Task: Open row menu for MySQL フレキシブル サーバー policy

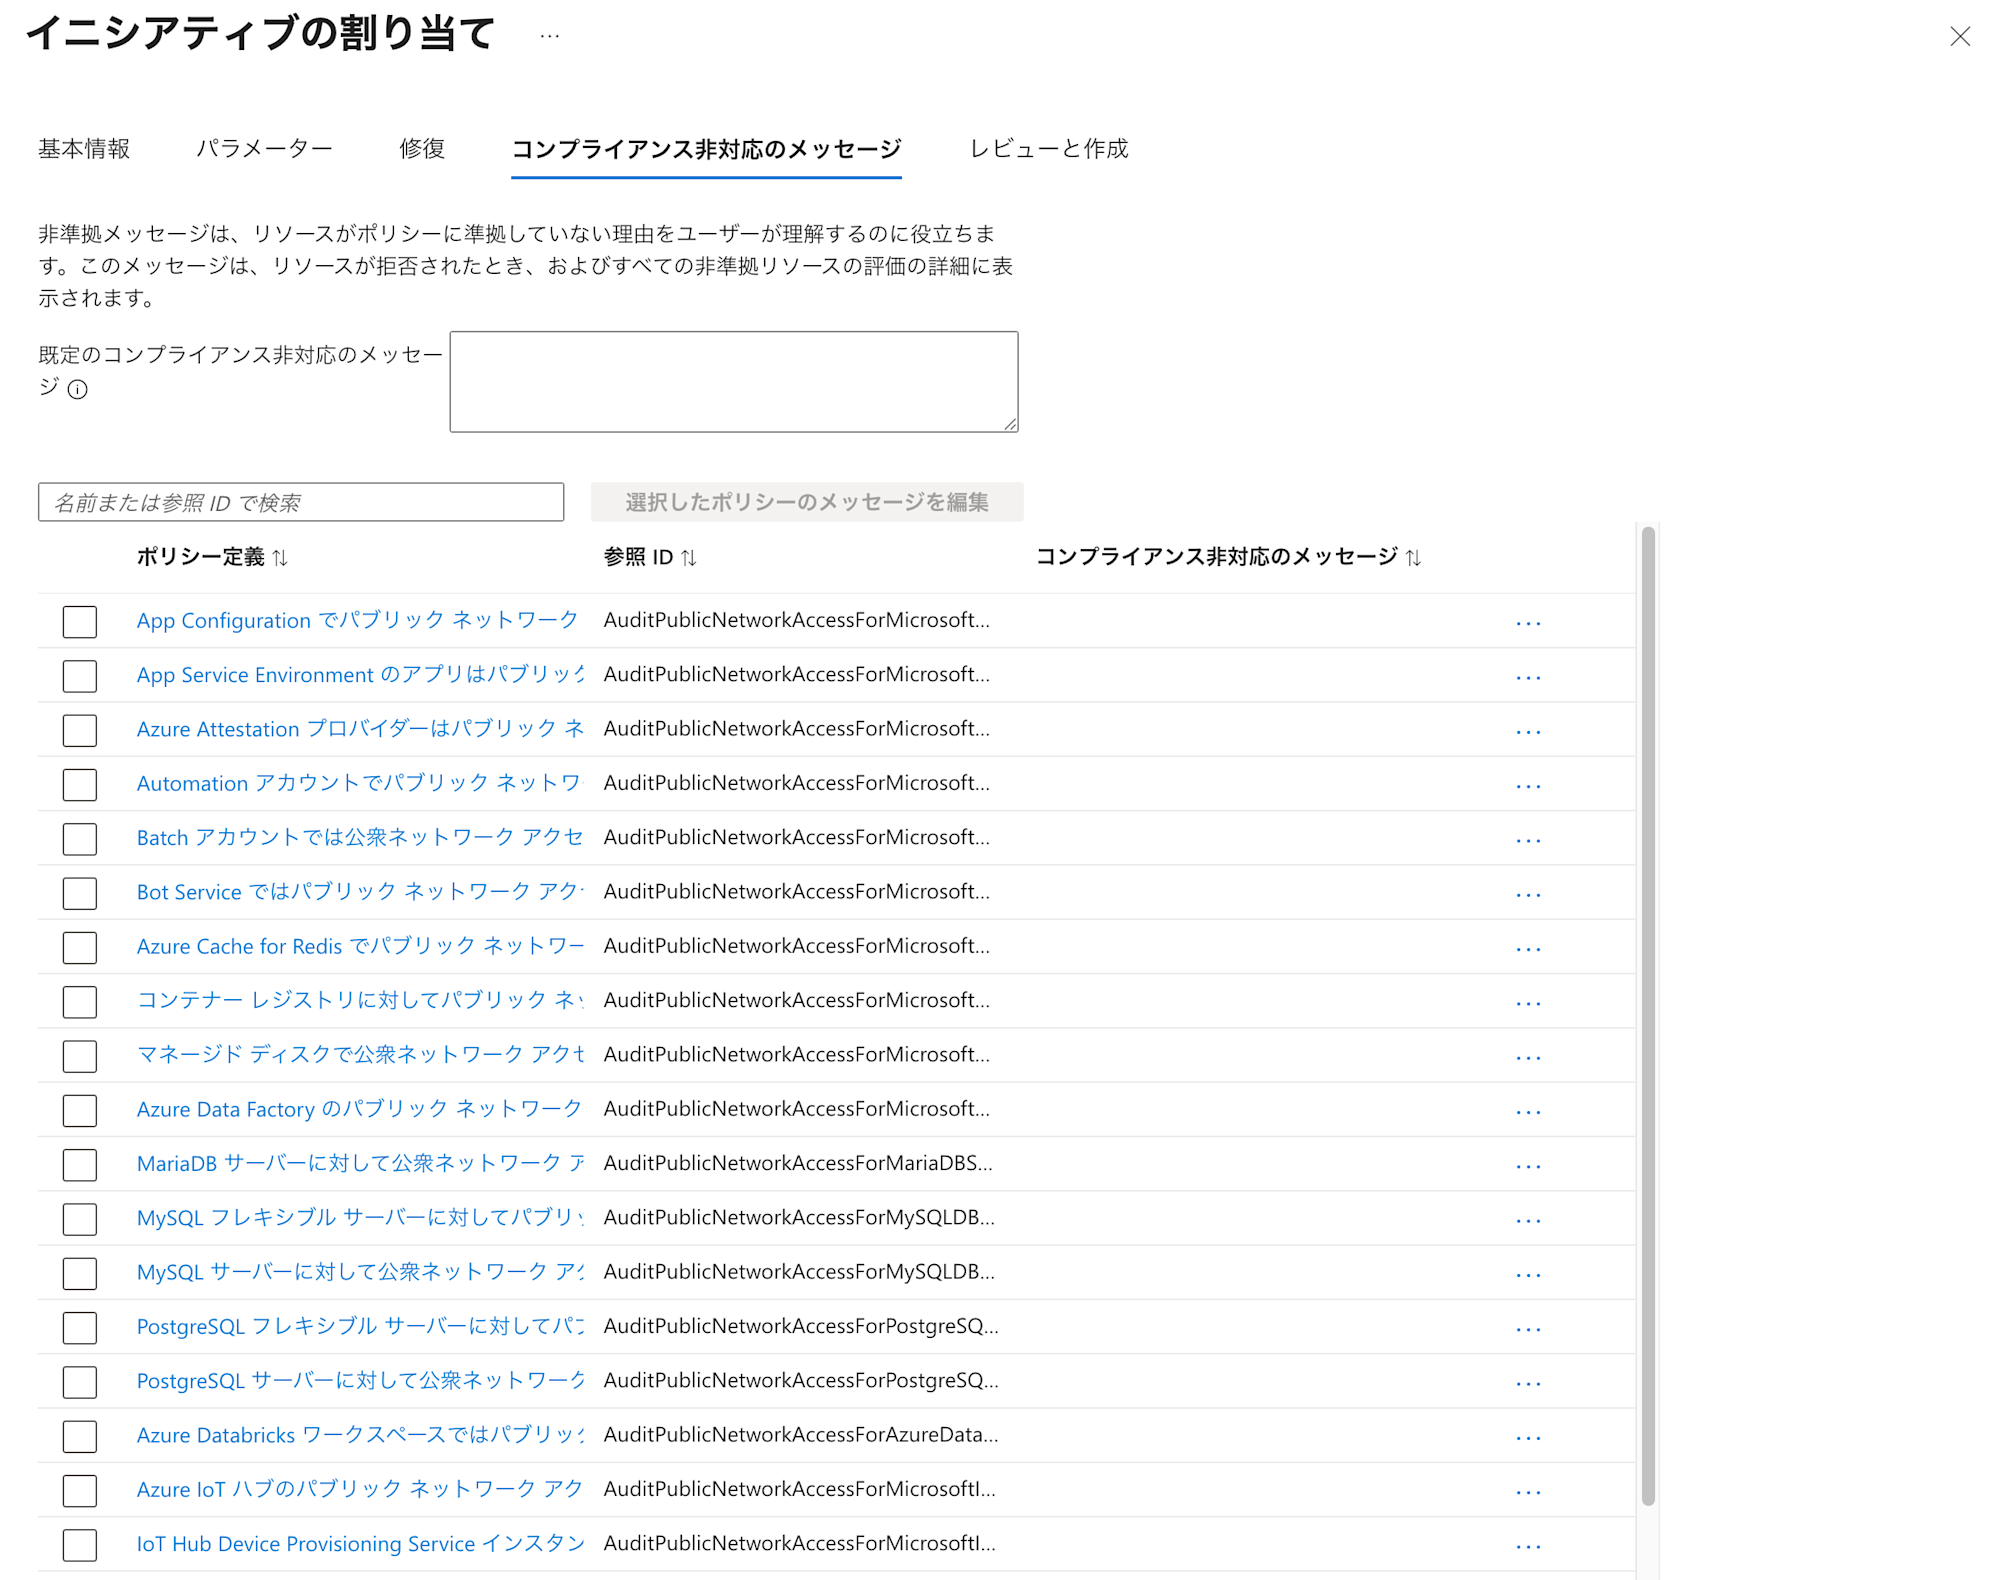Action: pyautogui.click(x=1528, y=1220)
